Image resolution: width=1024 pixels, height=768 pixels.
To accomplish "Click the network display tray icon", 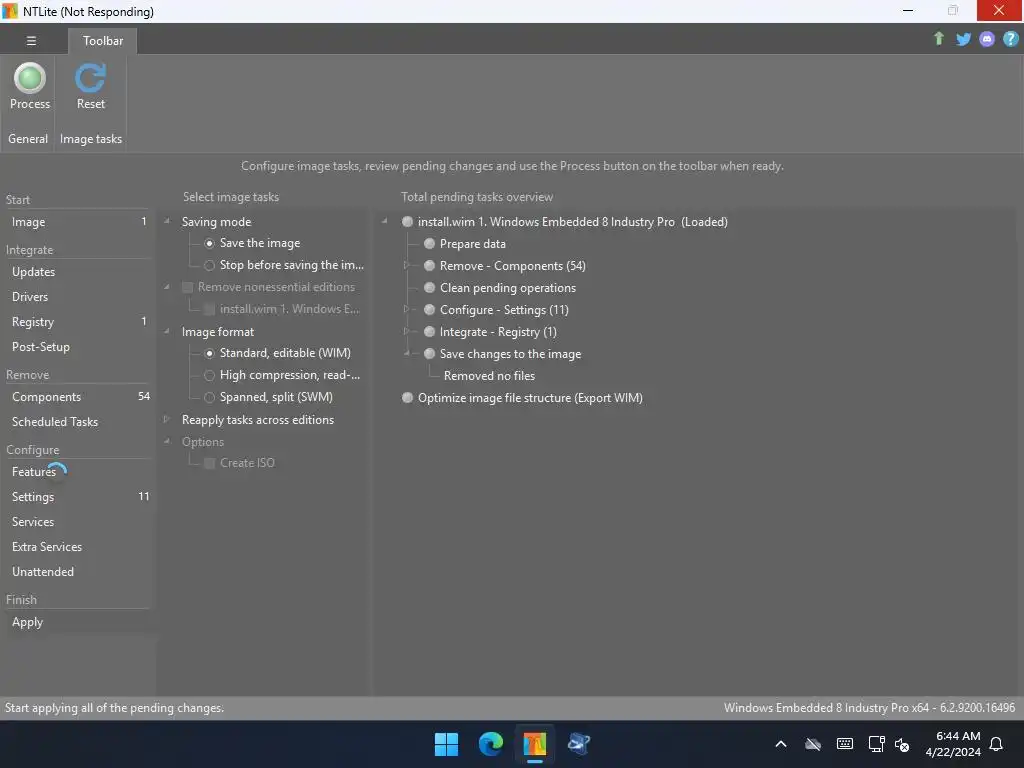I will (876, 744).
